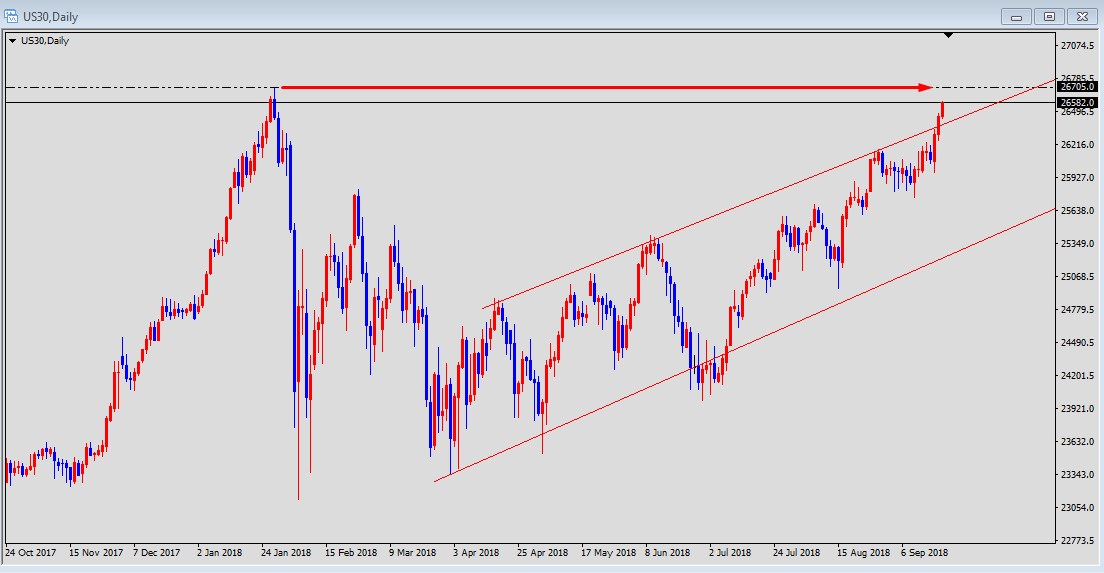Click the 24 Jan 2018 date label

[286, 553]
